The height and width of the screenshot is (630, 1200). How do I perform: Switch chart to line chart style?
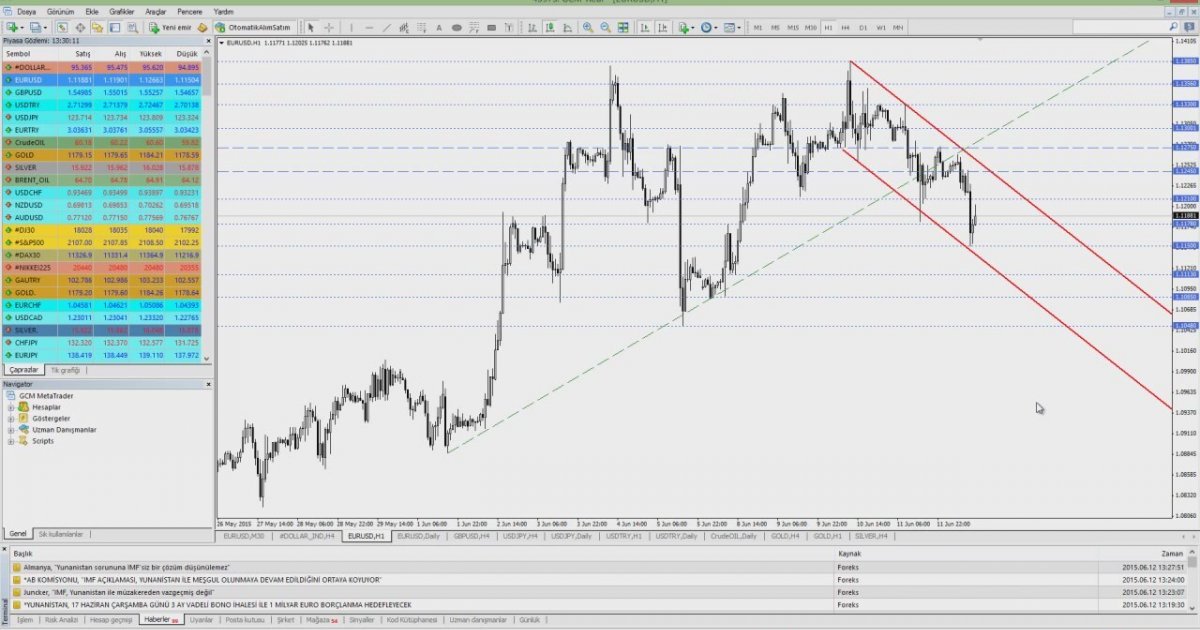click(x=567, y=27)
